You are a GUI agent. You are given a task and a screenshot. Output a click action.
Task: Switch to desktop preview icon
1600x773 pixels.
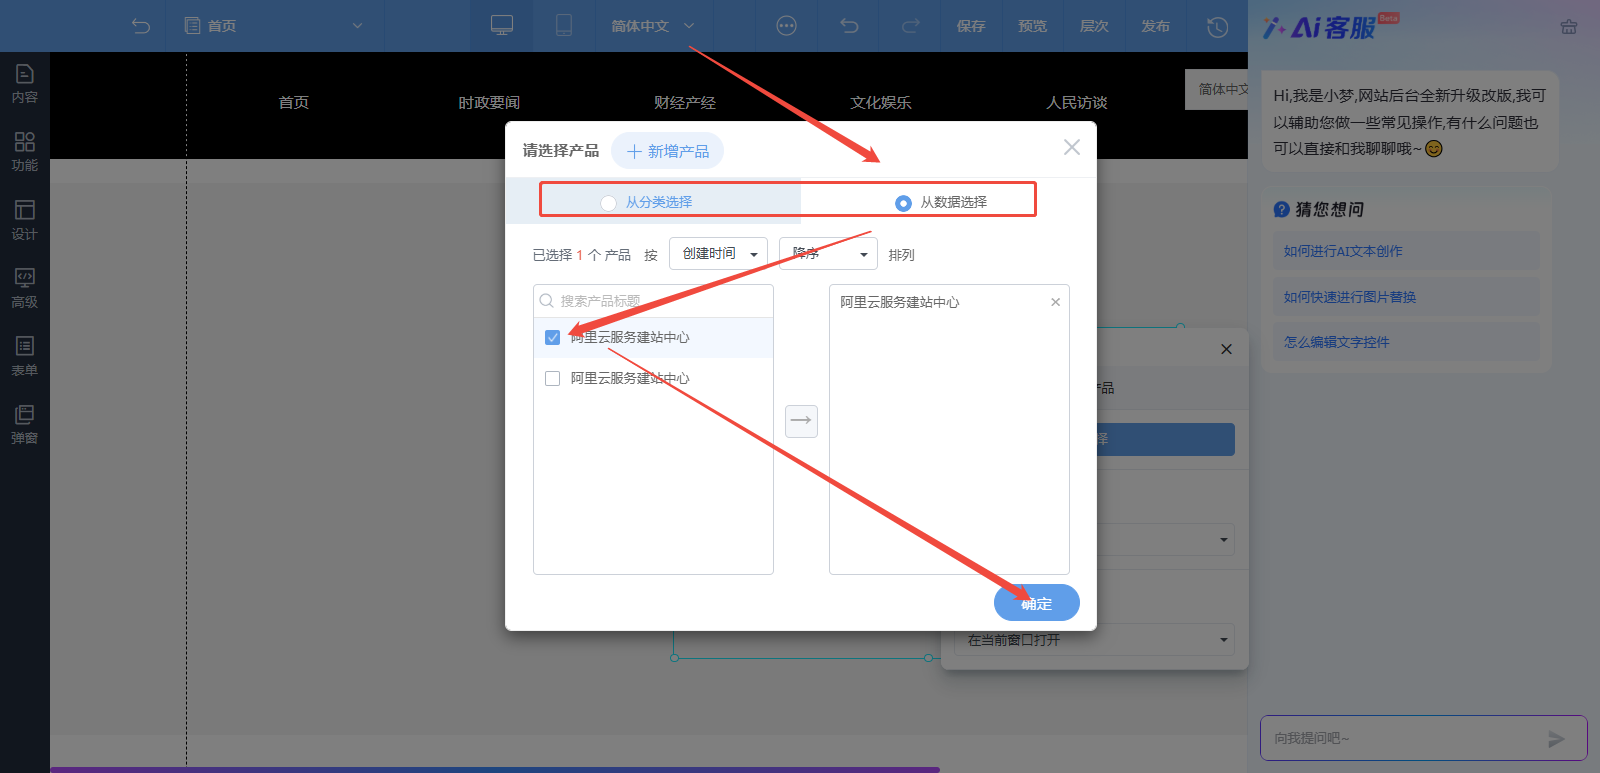pyautogui.click(x=502, y=26)
